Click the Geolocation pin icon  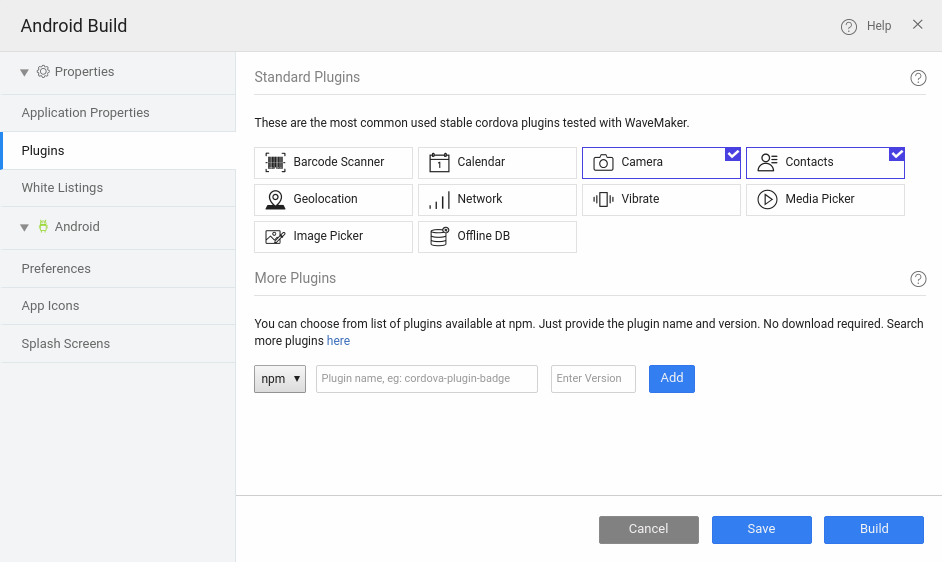[275, 200]
